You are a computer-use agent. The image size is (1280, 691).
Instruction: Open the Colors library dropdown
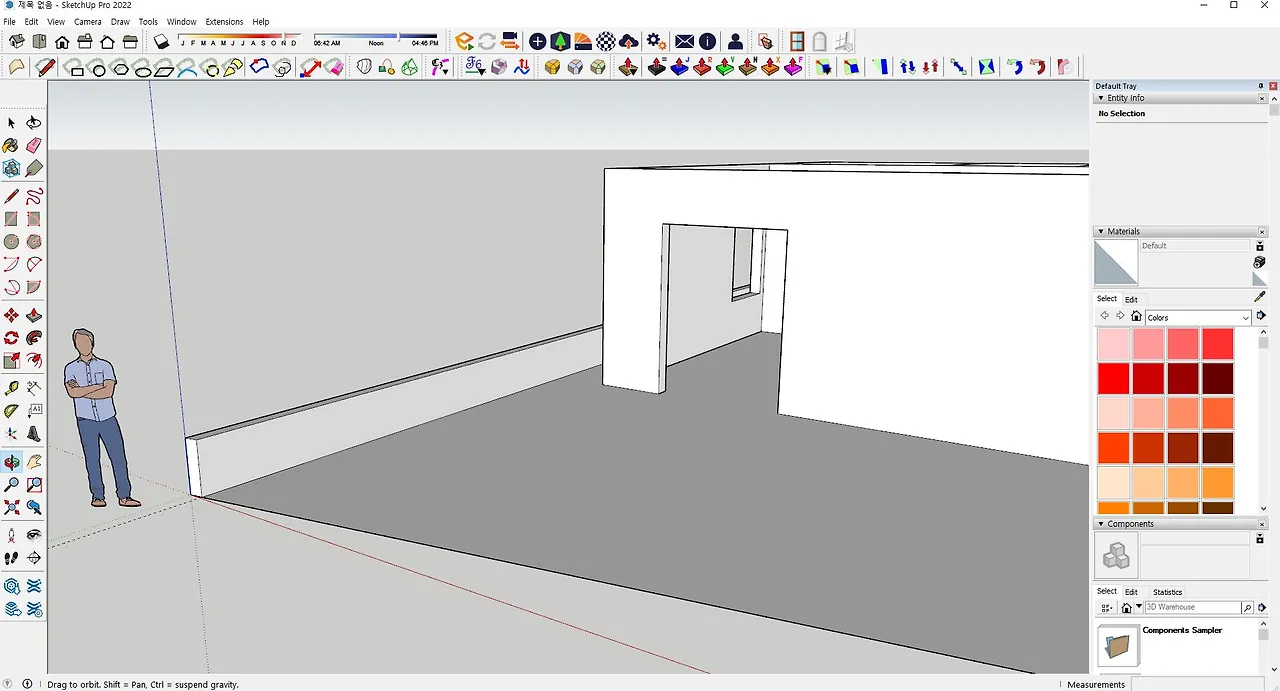coord(1198,317)
